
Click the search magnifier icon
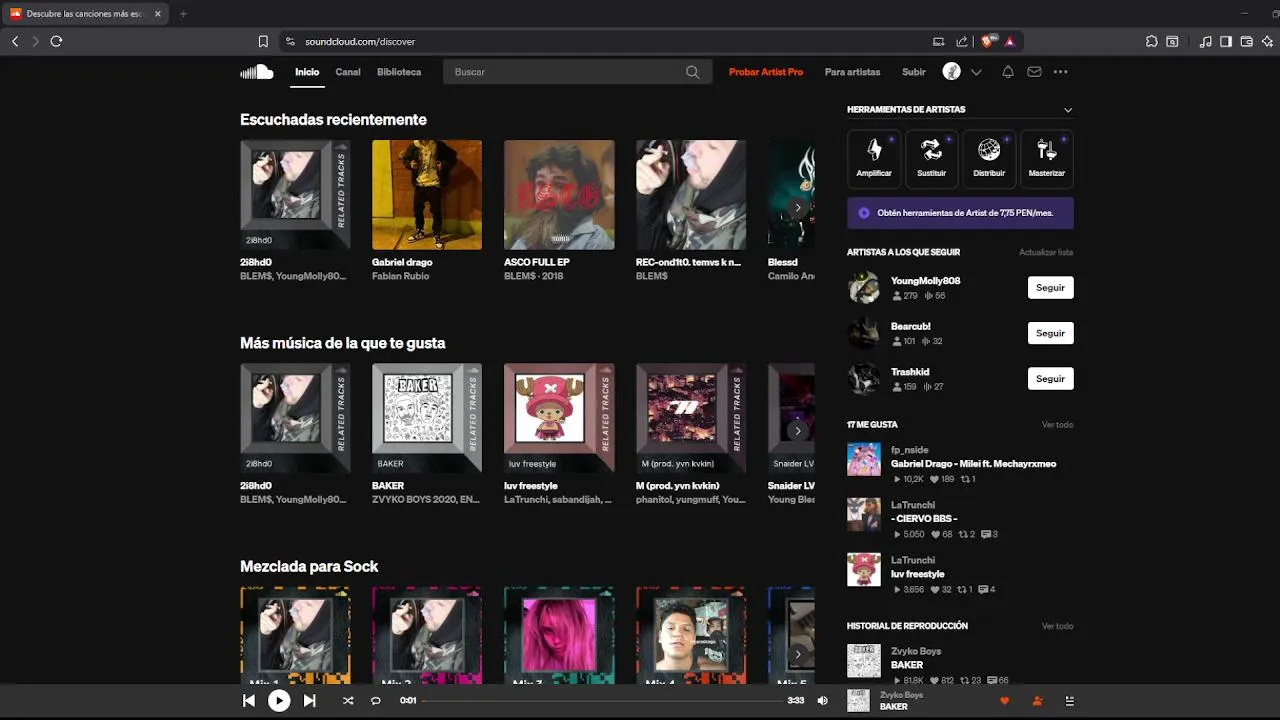coord(692,72)
